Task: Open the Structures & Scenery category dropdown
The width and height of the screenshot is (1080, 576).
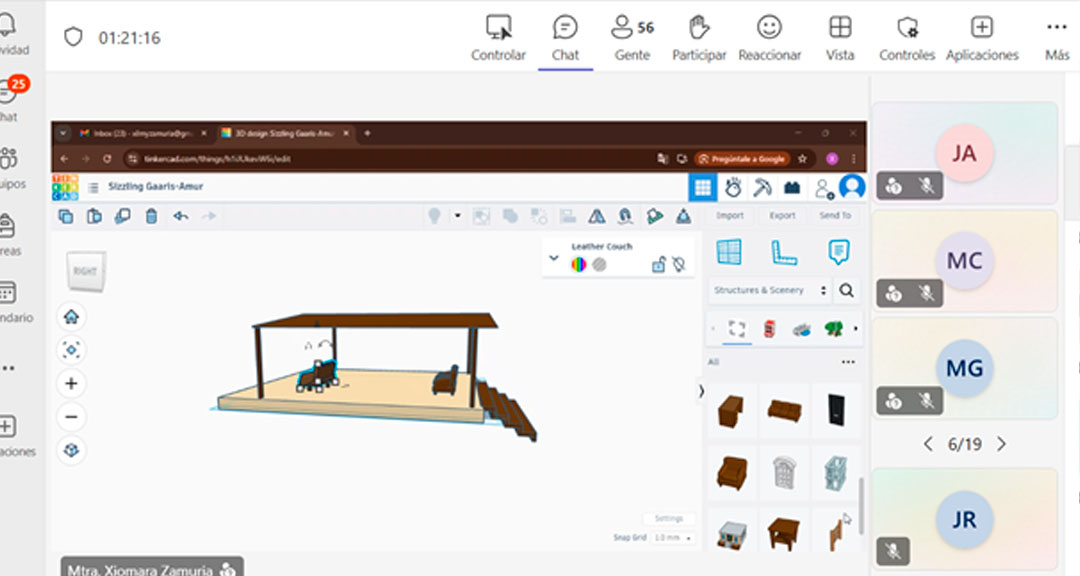Action: (769, 290)
